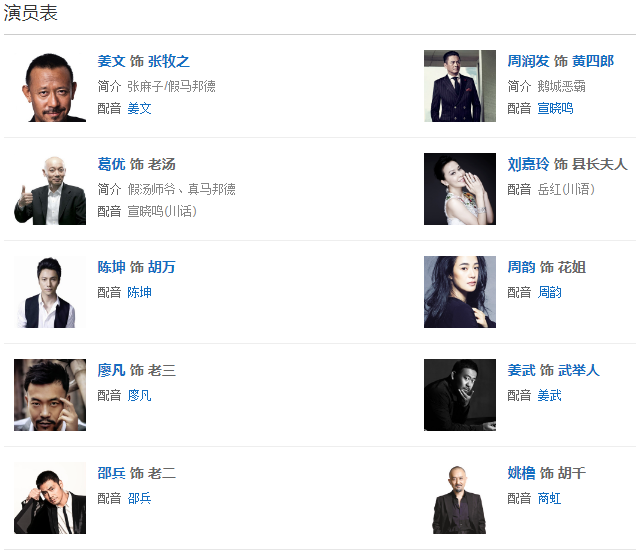Click the bold 姚橹 actor name link
This screenshot has height=551, width=636.
point(521,473)
